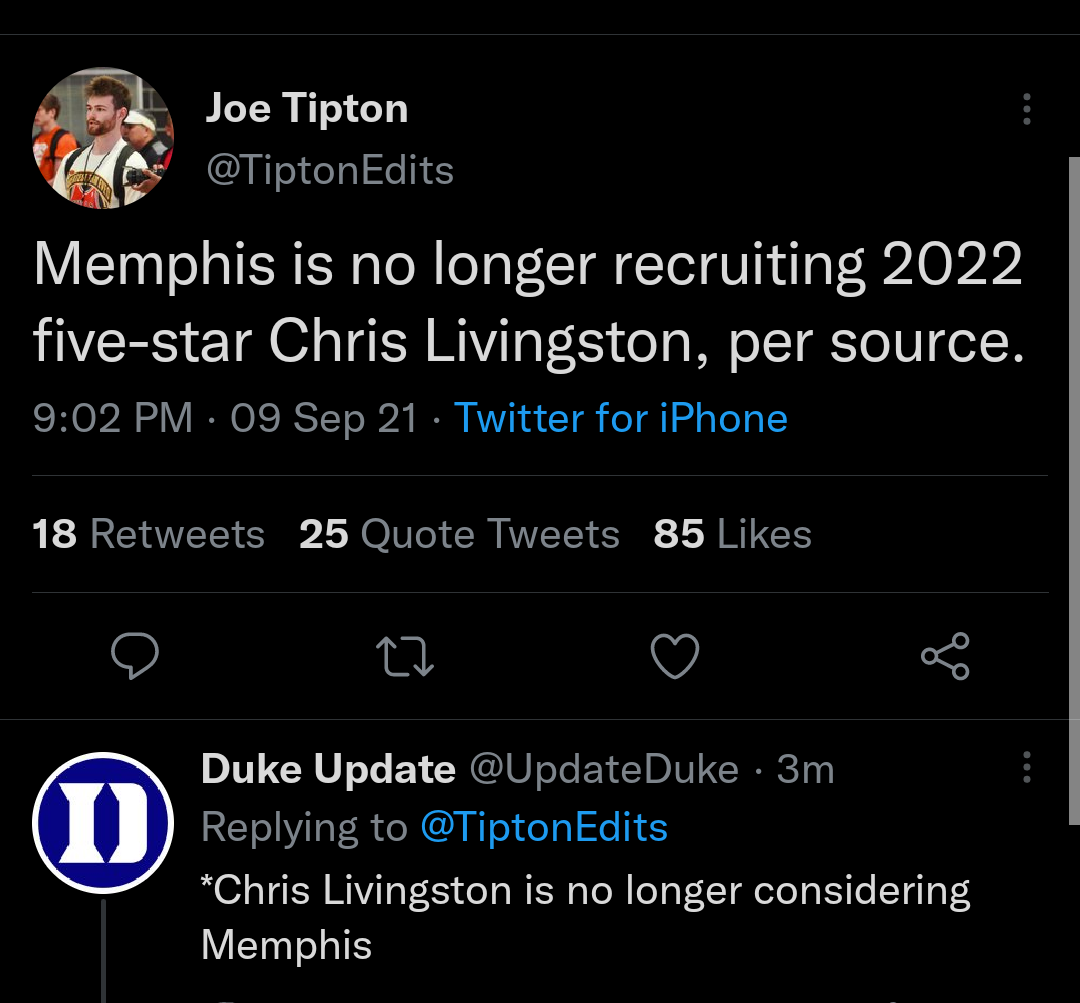Open Joe Tipton's profile picture
The image size is (1080, 1003).
(x=103, y=138)
